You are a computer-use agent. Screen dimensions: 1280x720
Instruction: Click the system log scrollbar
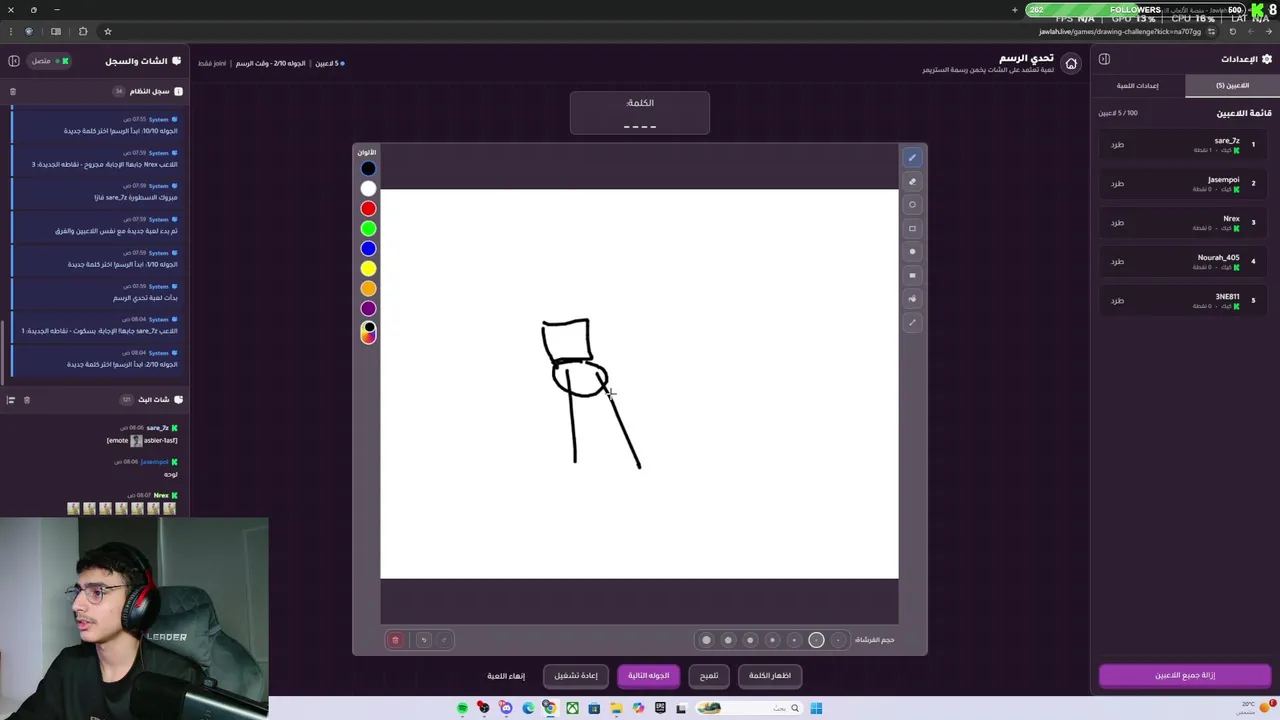3,350
